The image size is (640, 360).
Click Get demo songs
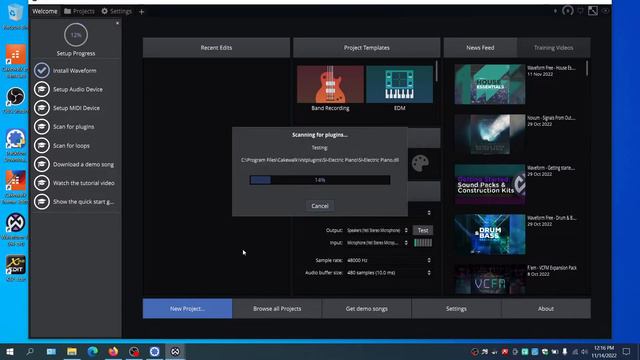[x=367, y=309]
